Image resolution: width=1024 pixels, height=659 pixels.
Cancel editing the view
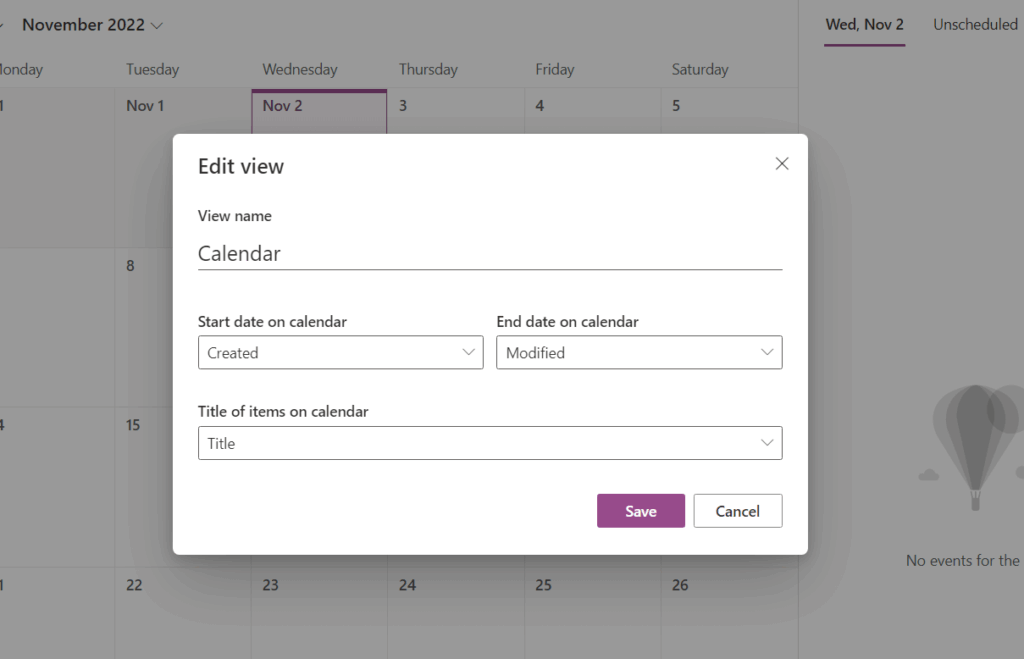(737, 511)
